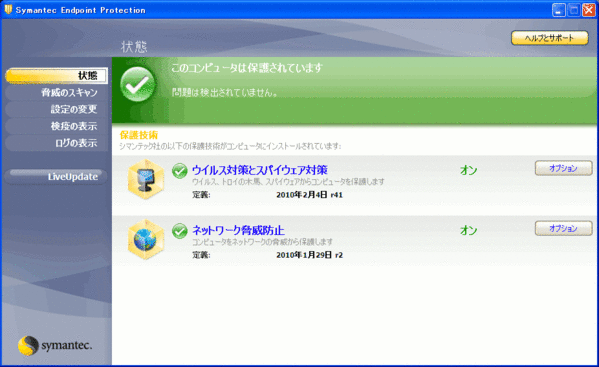The width and height of the screenshot is (599, 367).
Task: Run LiveUpdate from the sidebar
Action: click(x=56, y=177)
